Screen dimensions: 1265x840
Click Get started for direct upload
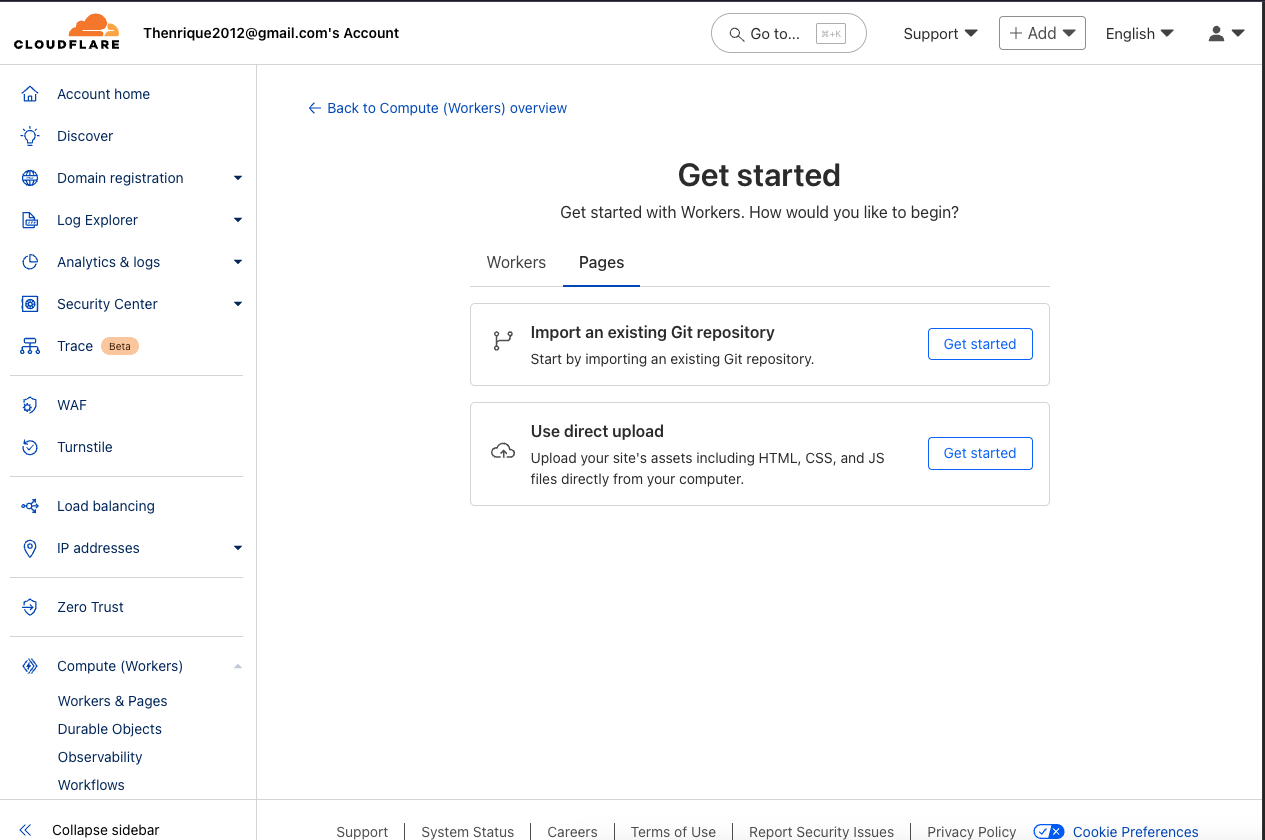pos(980,453)
